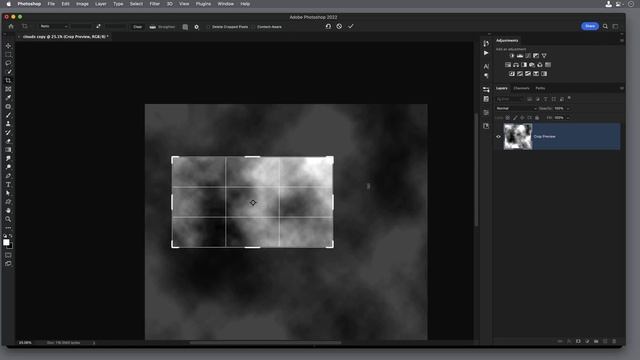Switch to the Channels tab

(521, 88)
